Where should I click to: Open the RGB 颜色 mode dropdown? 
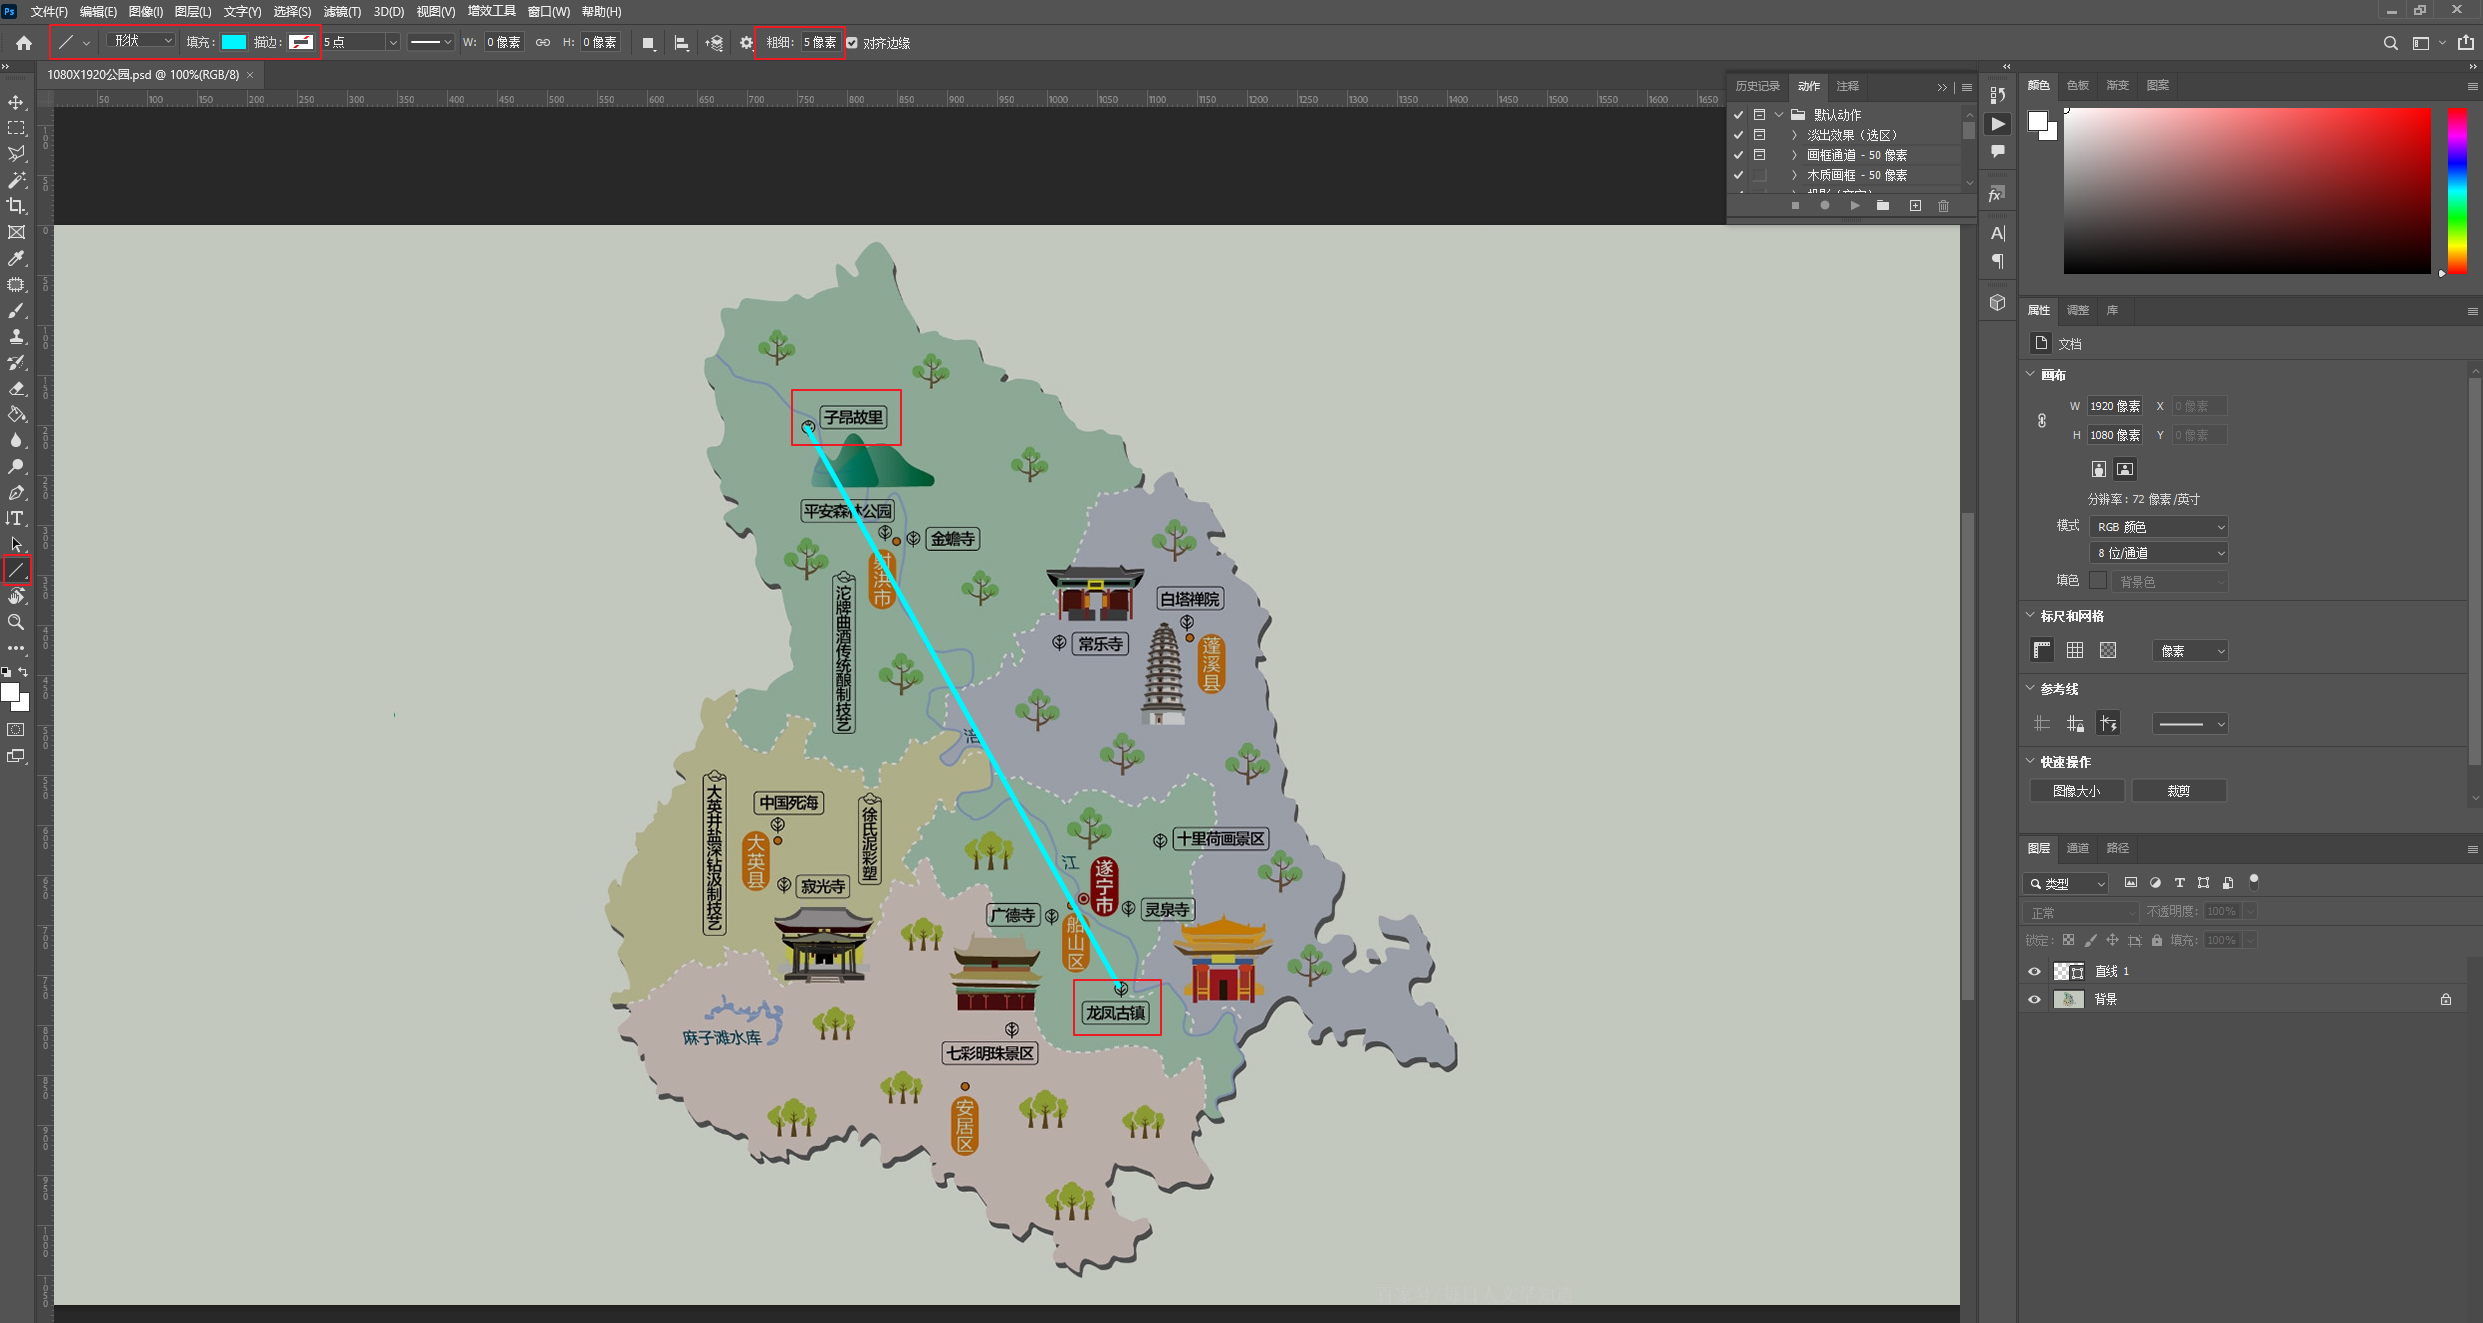point(2158,526)
